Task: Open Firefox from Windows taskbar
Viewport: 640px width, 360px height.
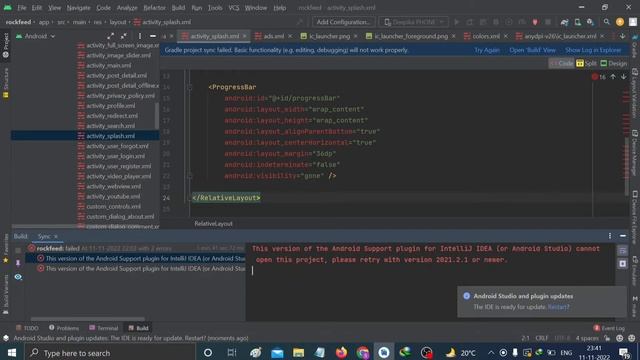Action: point(341,353)
